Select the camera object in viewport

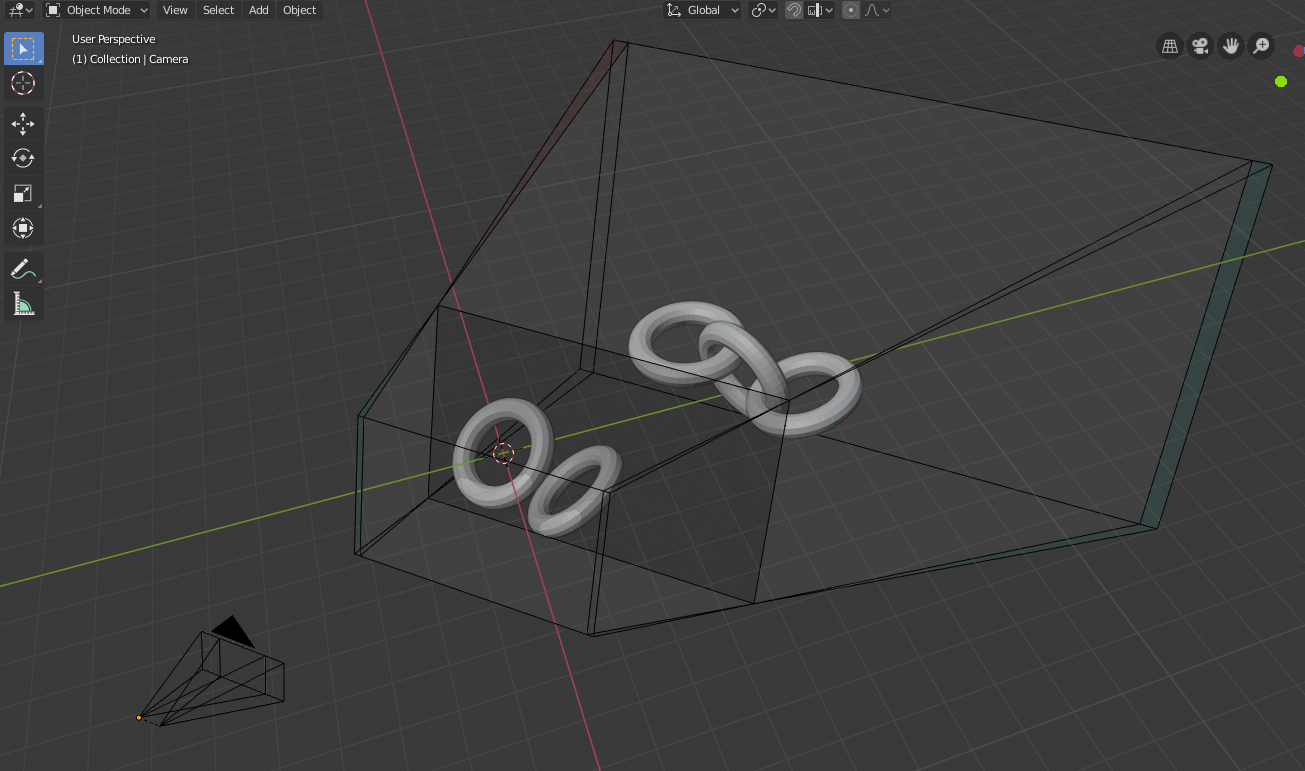pos(213,672)
